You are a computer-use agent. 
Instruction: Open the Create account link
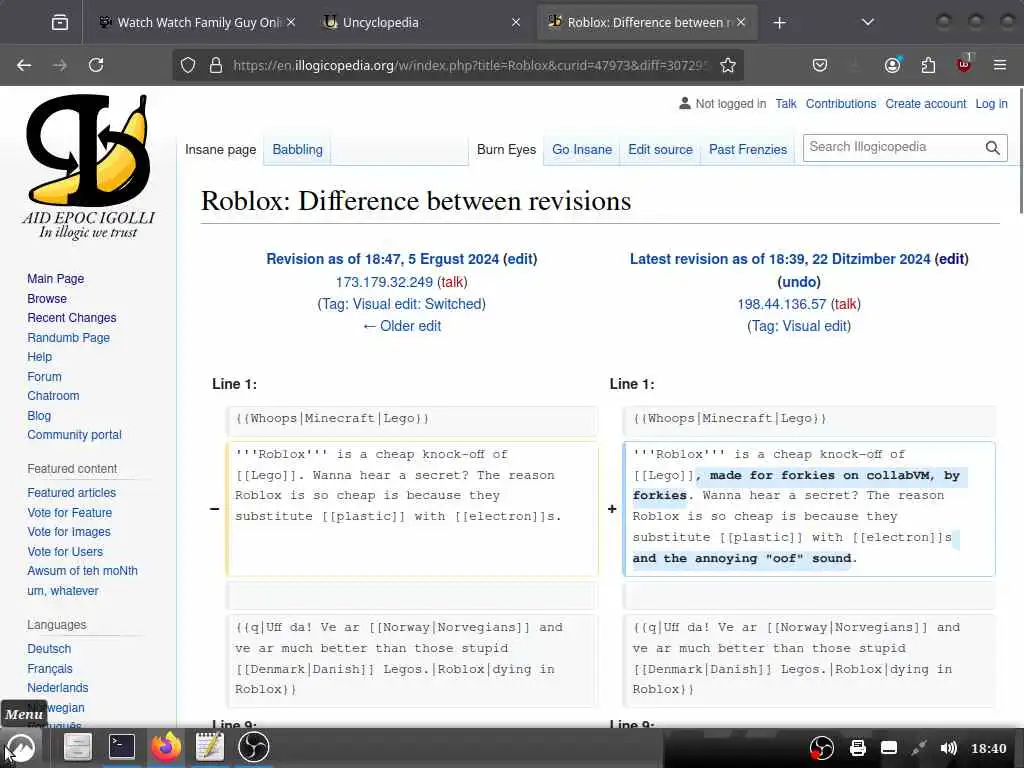[925, 104]
